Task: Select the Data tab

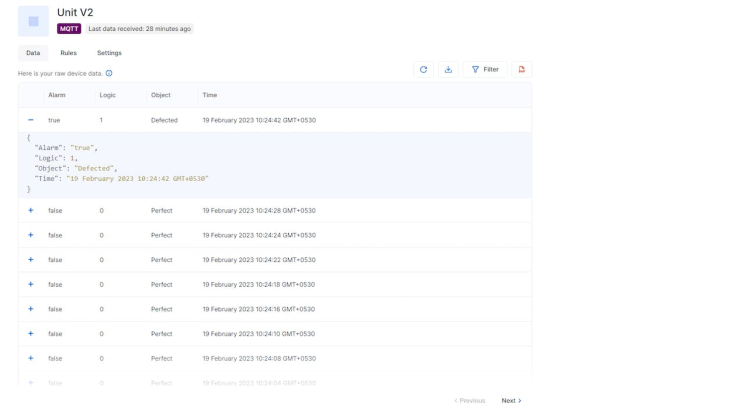Action: (33, 53)
